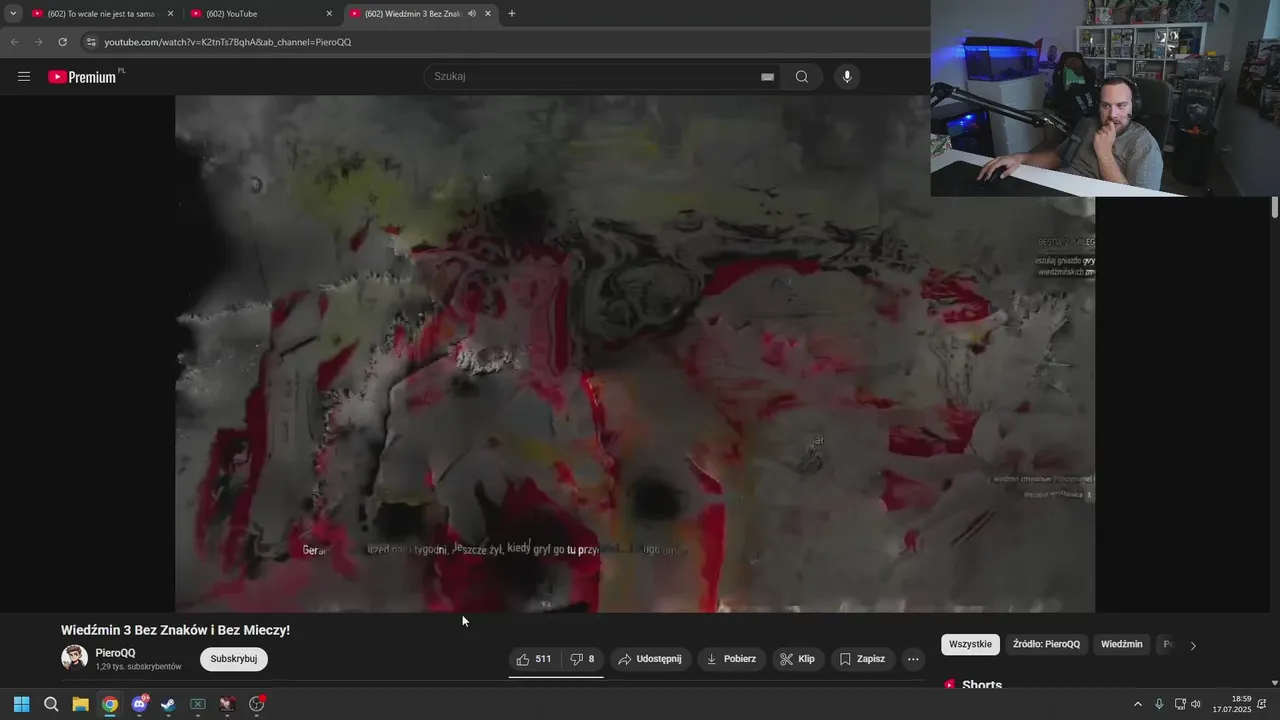Close the '(602) YouTube' tab
Viewport: 1280px width, 720px height.
point(329,14)
